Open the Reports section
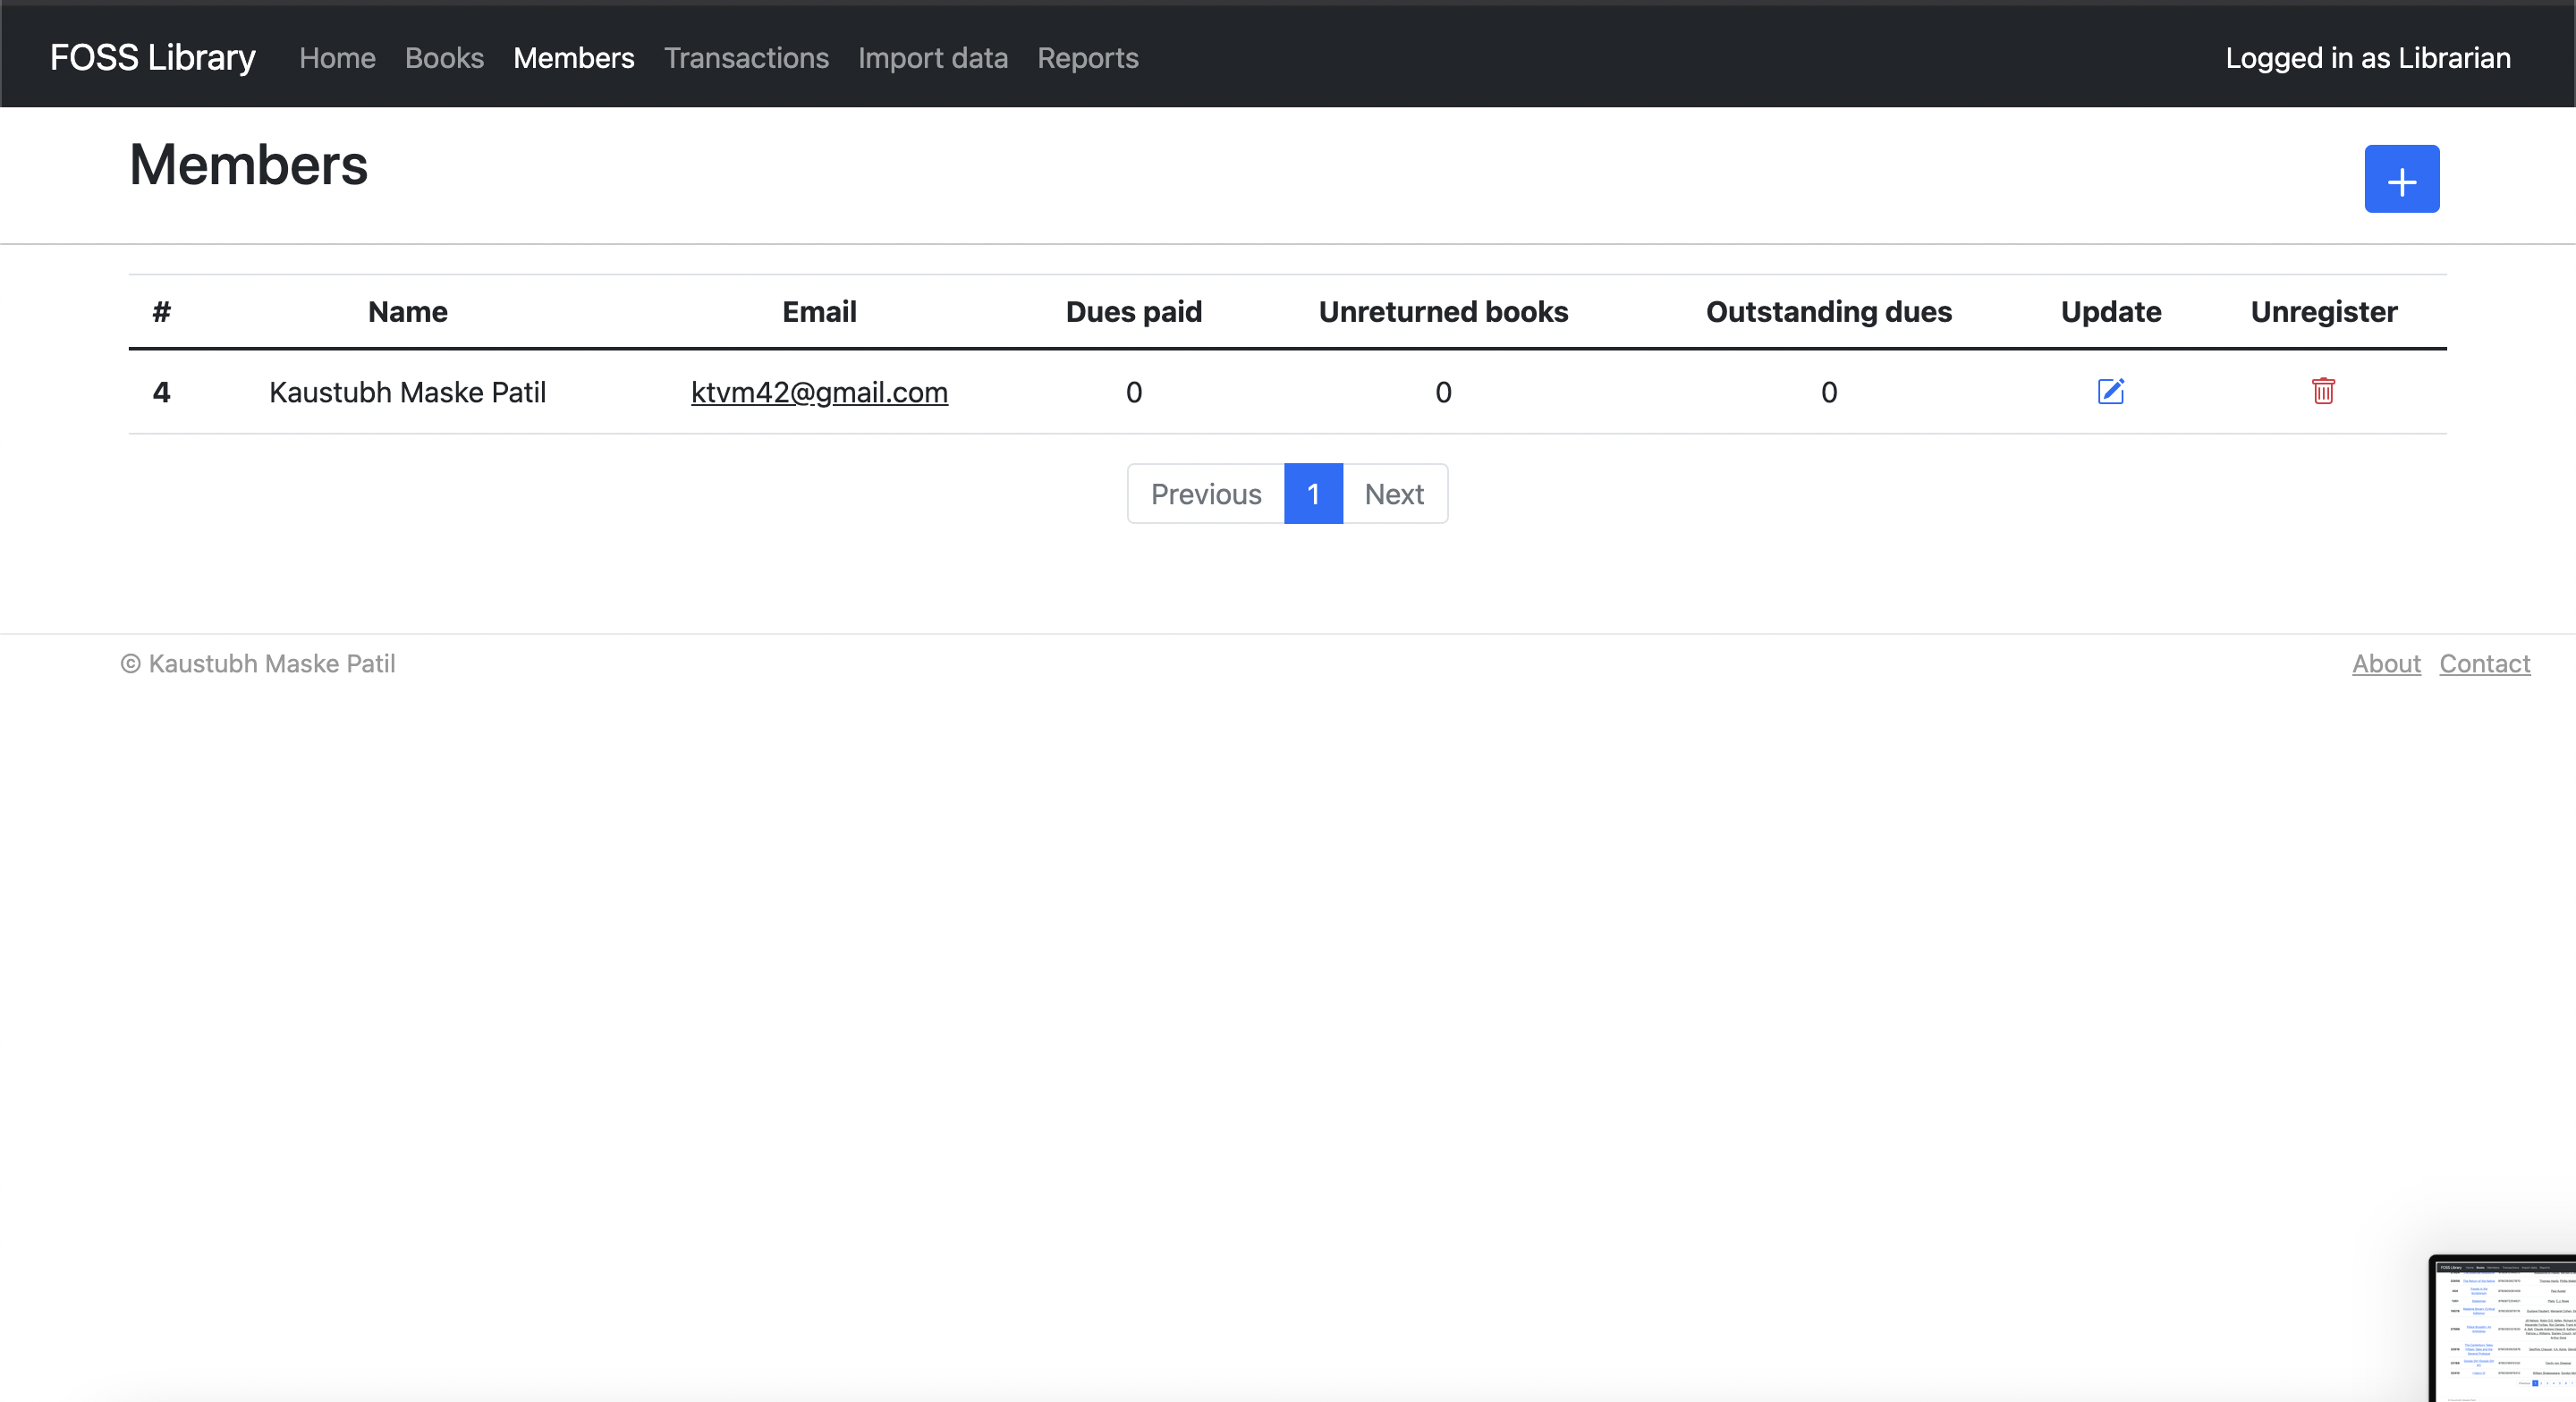The image size is (2576, 1402). (x=1088, y=58)
